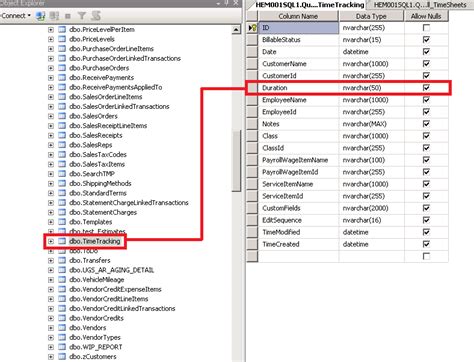Uncheck Allow Nulls for BillableStatus

pos(426,40)
